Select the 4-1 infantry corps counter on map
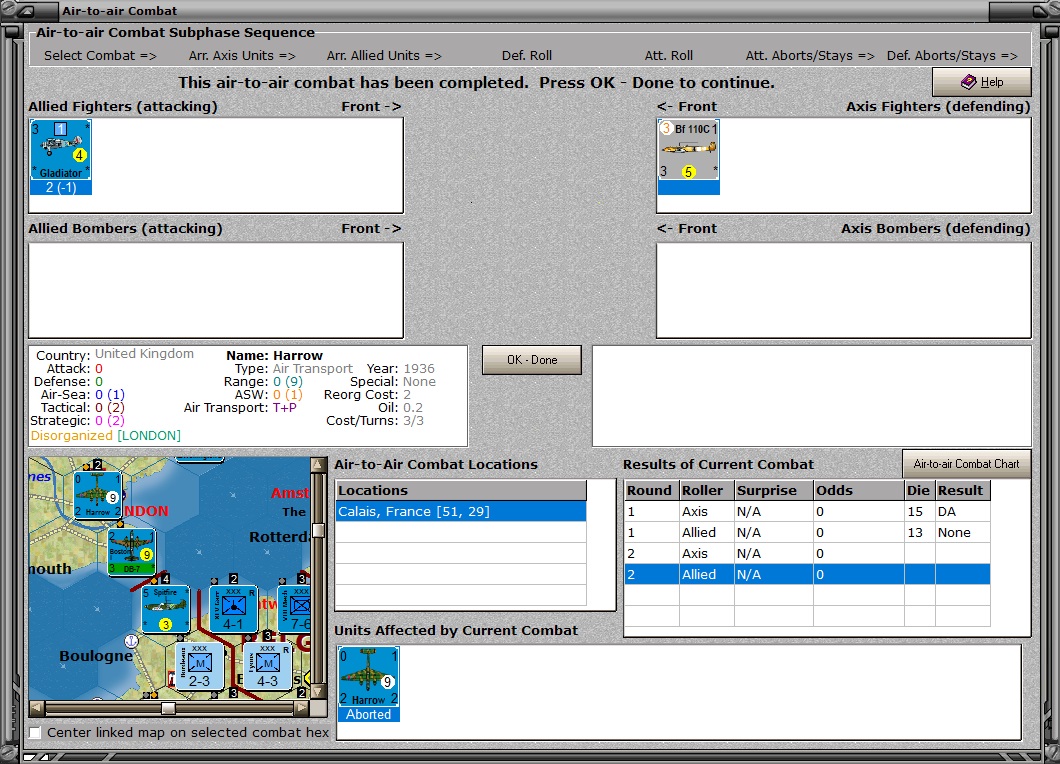The height and width of the screenshot is (764, 1060). tap(233, 609)
